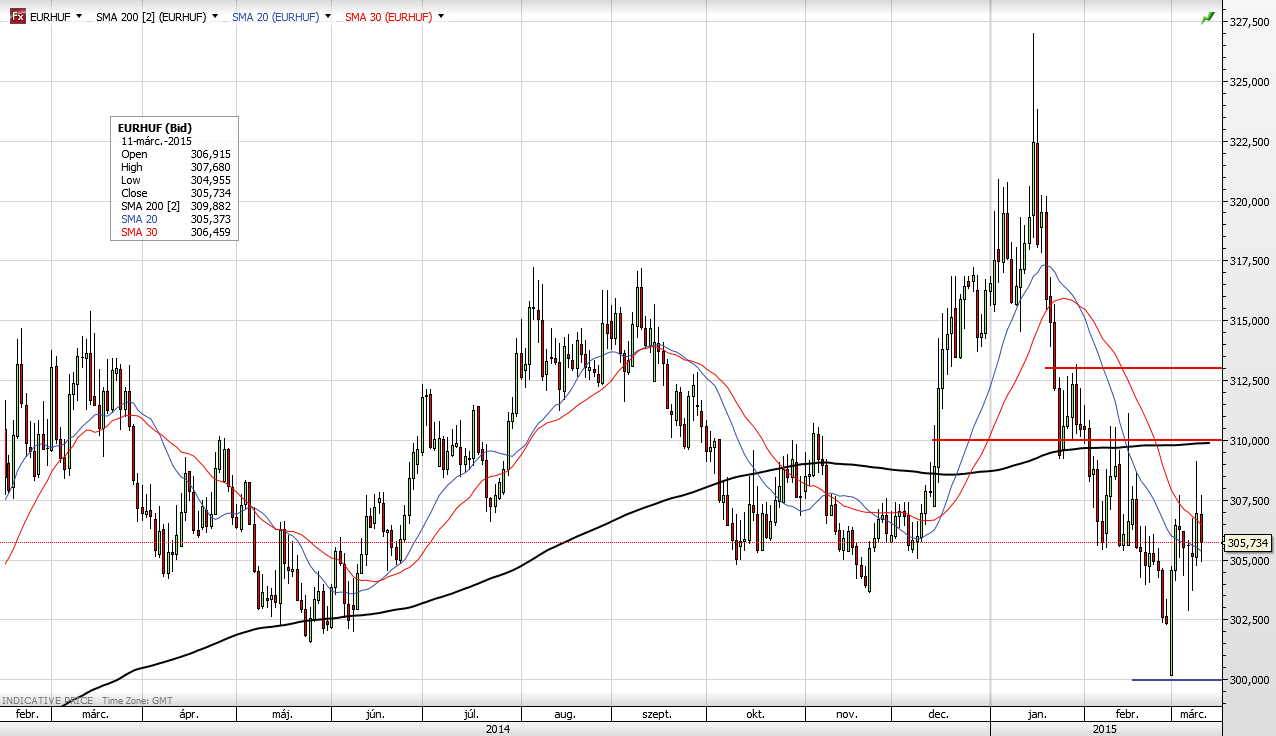This screenshot has width=1276, height=736.
Task: Click the febr. label at left of time axis
Action: point(27,715)
